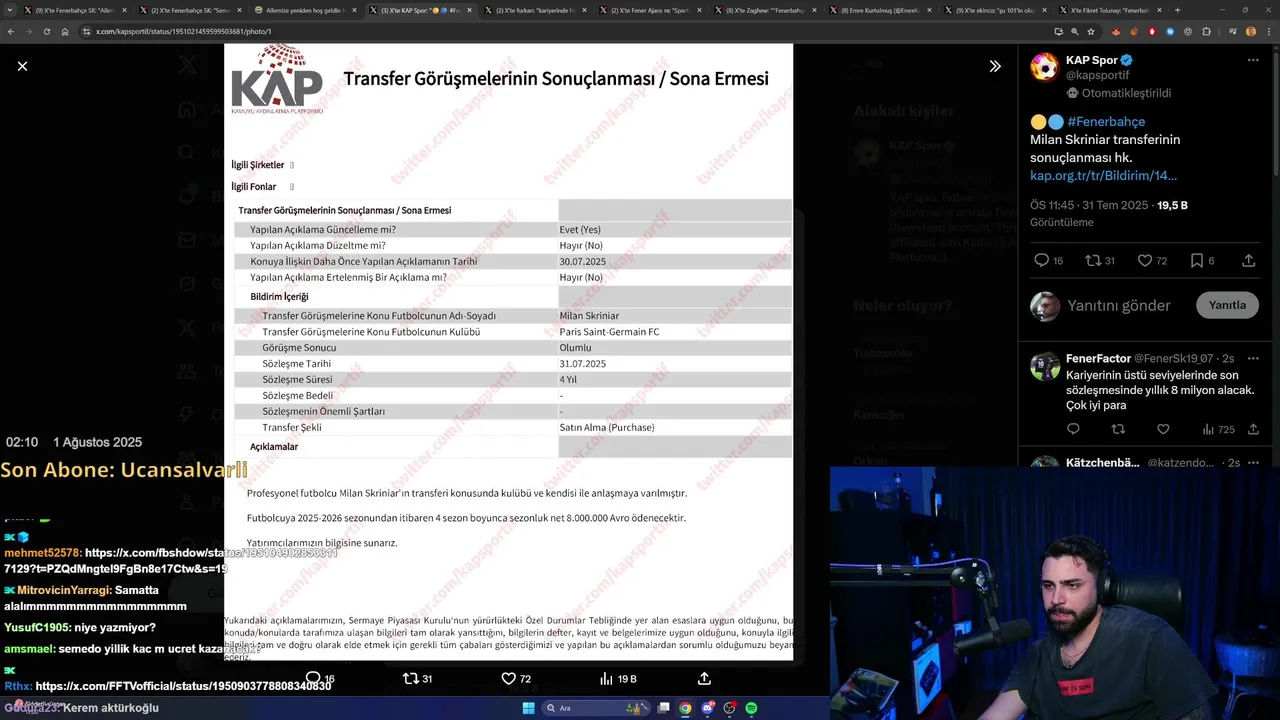Image resolution: width=1280 pixels, height=720 pixels.
Task: Click the Chrome icon on the taskbar
Action: (x=685, y=708)
